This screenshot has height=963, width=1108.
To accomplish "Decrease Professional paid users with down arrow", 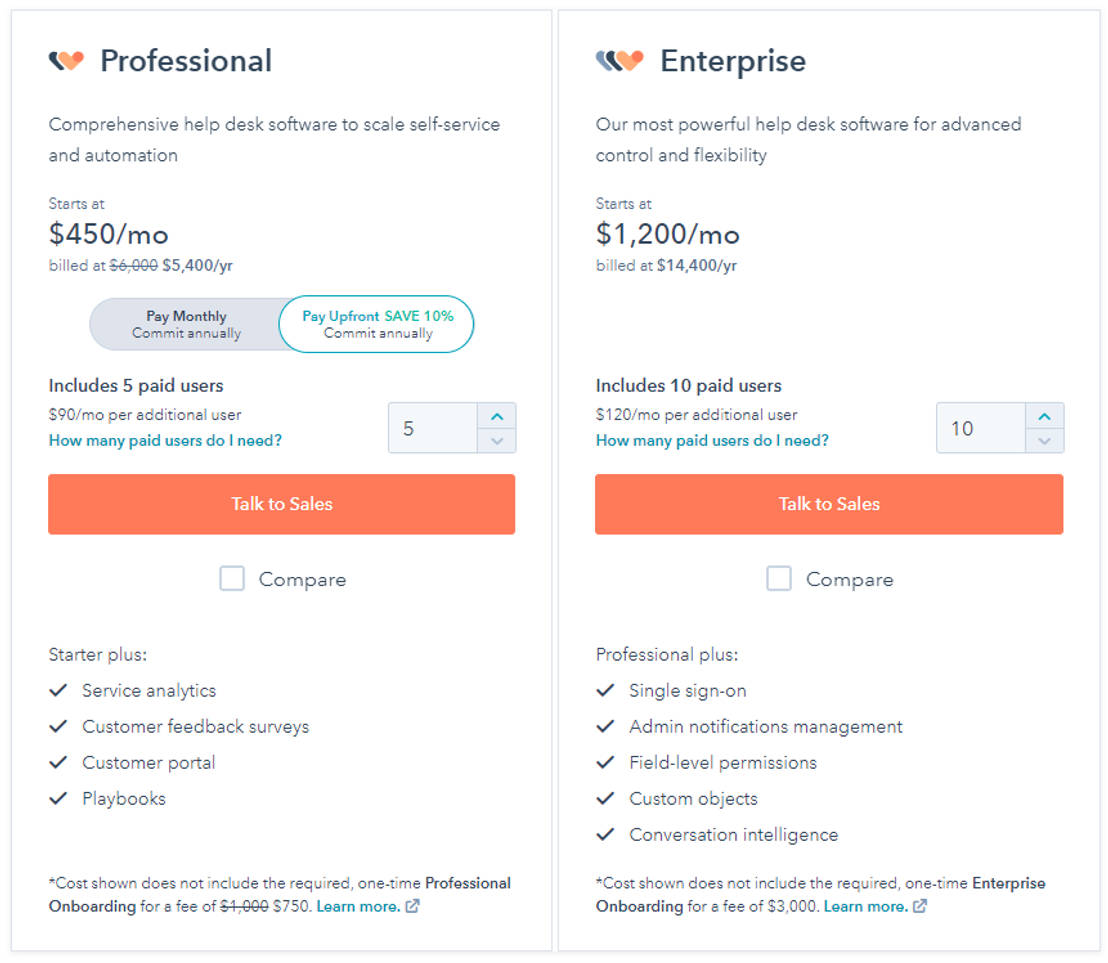I will tap(499, 440).
